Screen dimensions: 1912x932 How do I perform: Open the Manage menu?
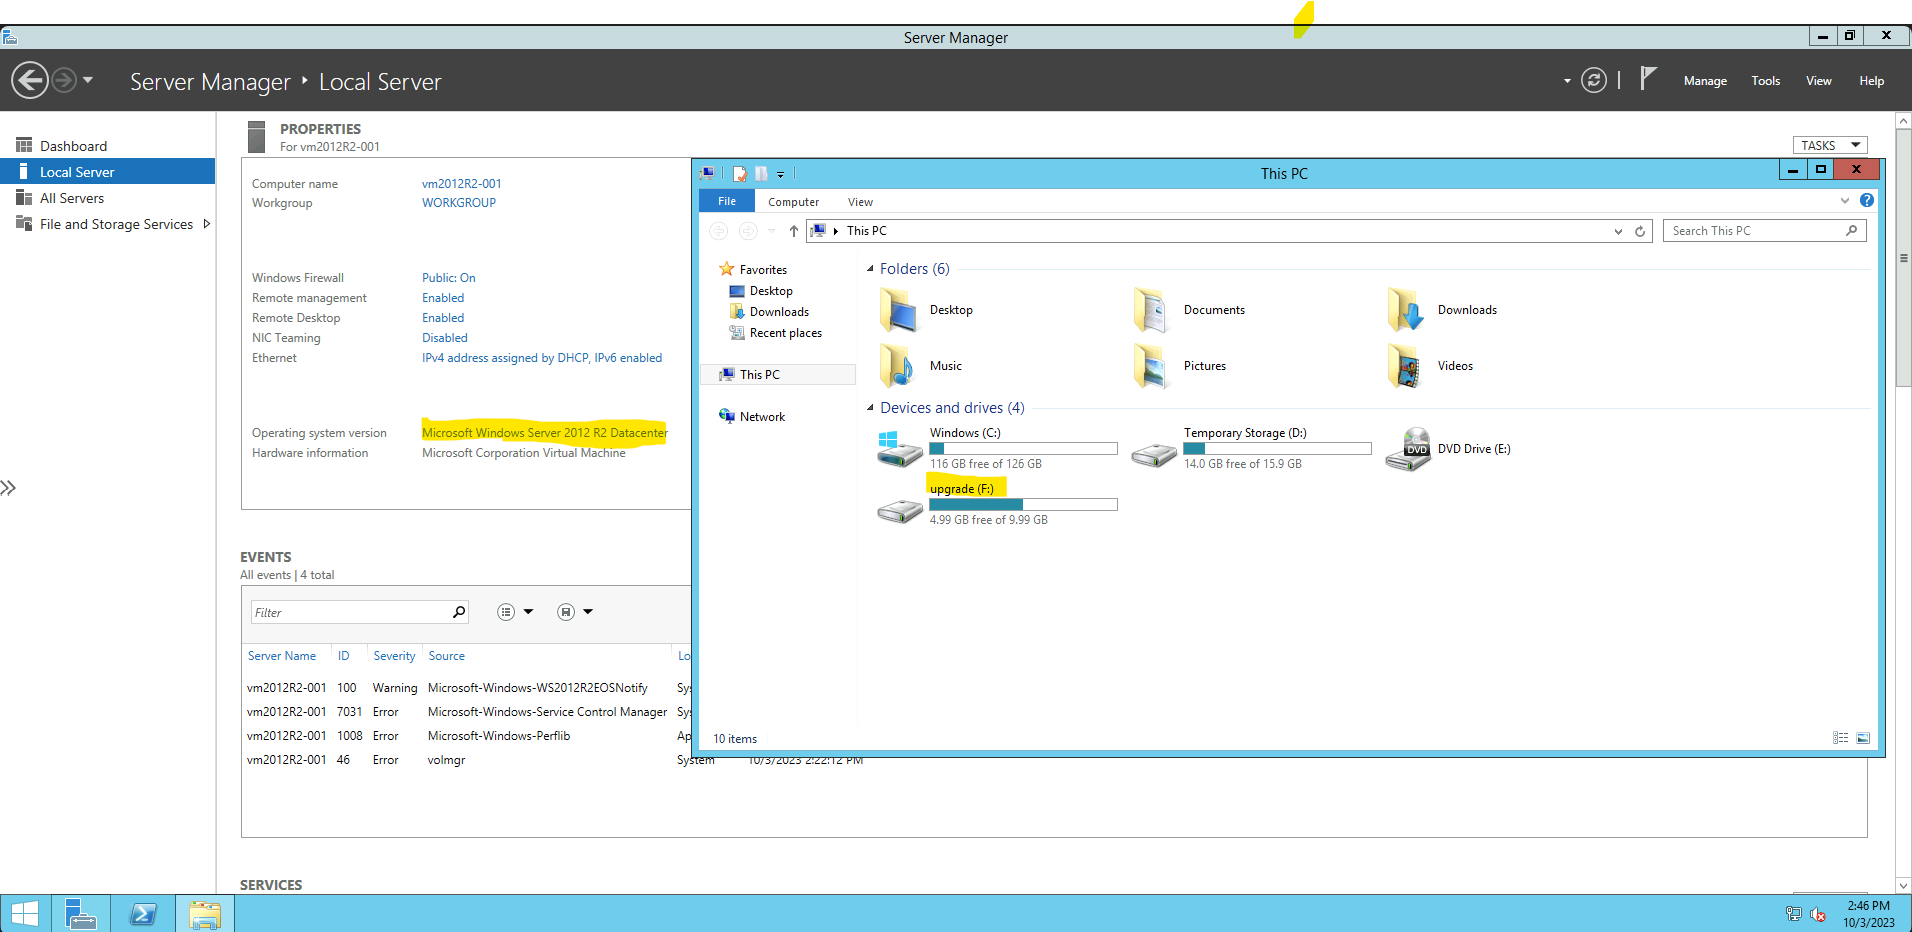[x=1705, y=81]
